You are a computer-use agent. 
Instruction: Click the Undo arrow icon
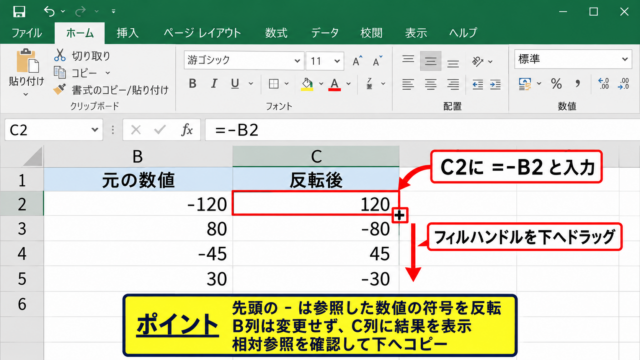tap(49, 11)
